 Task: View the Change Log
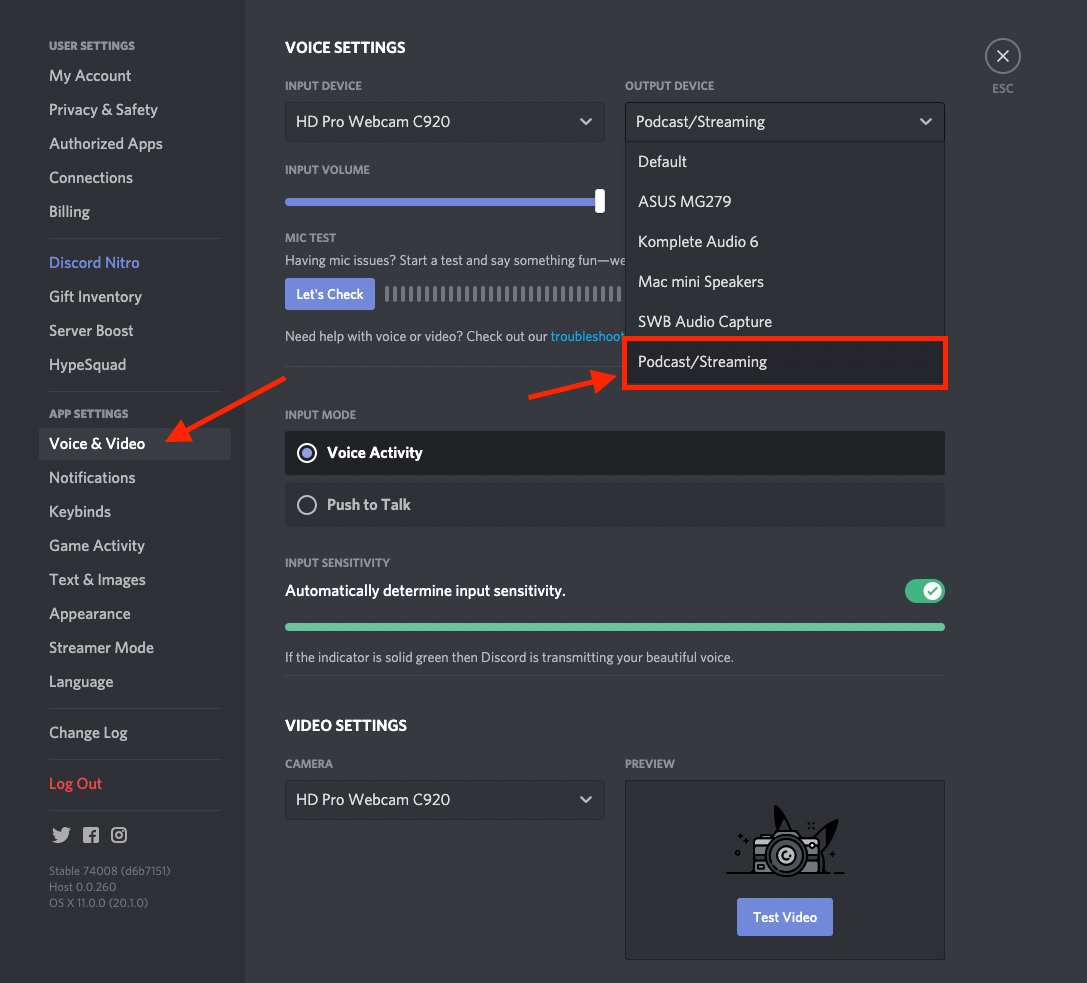[88, 733]
